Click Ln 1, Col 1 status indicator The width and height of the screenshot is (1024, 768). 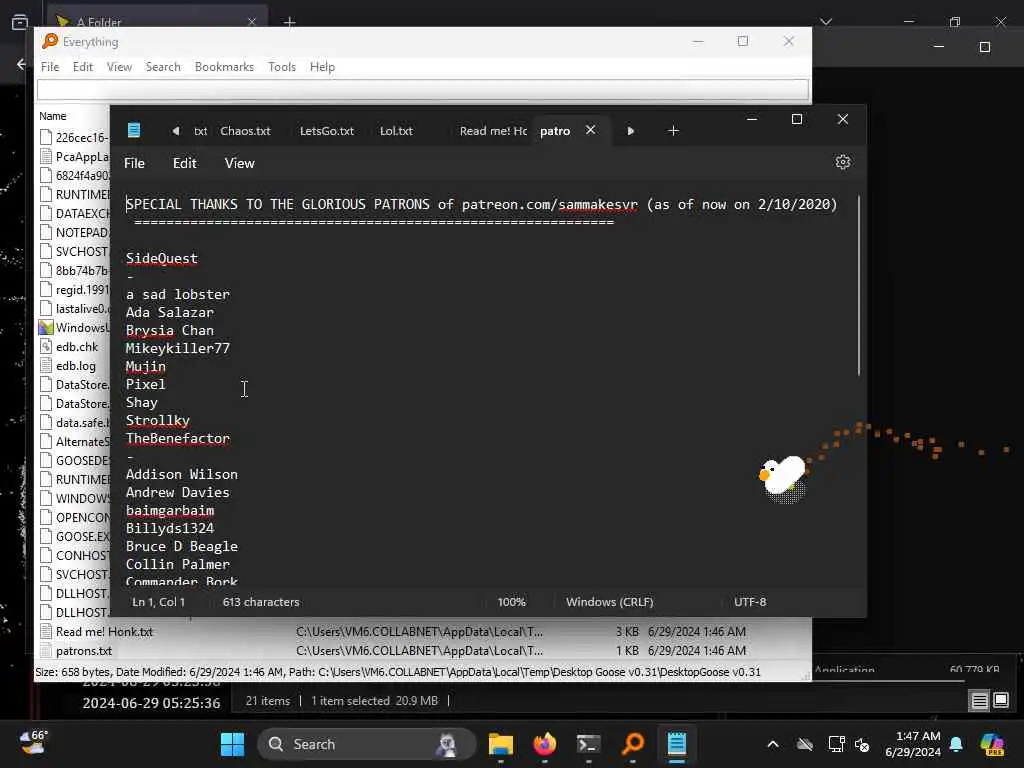(x=159, y=602)
